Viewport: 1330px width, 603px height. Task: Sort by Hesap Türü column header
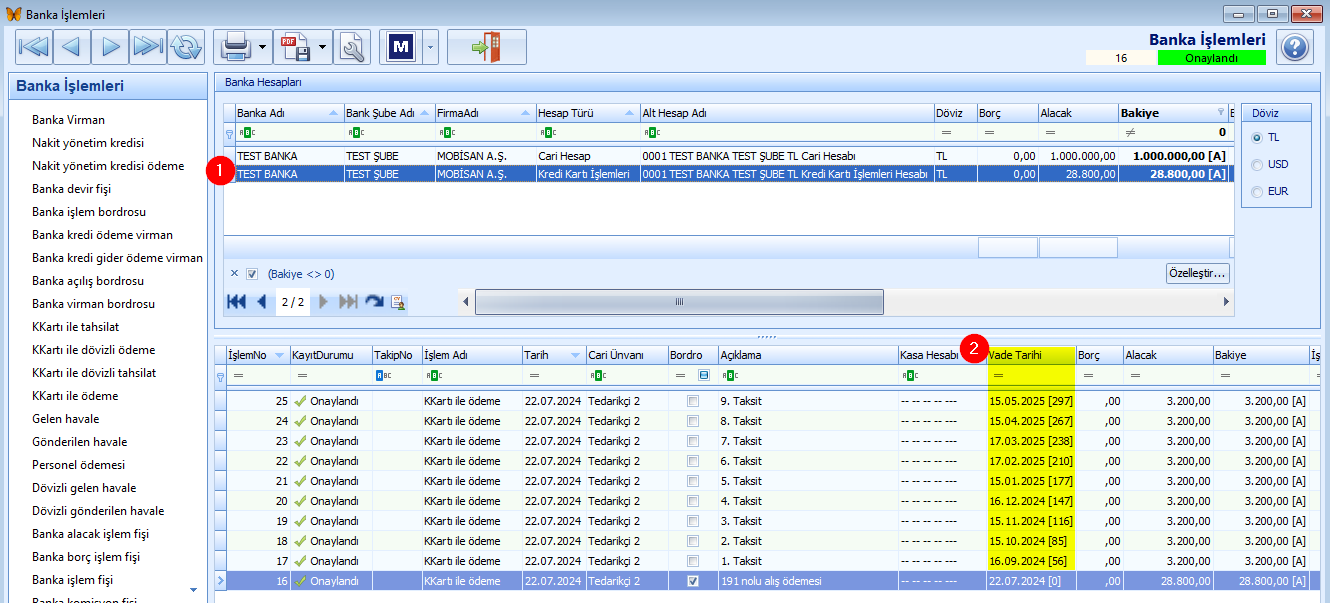coord(588,113)
